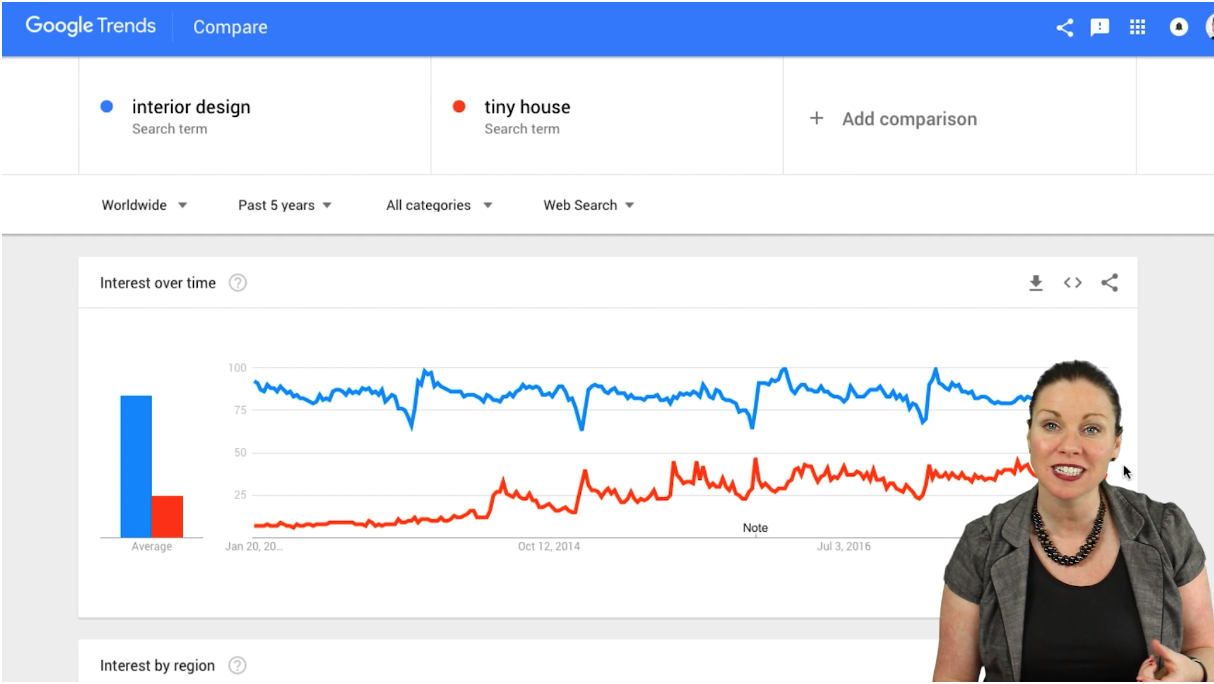This screenshot has height=684, width=1214.
Task: Go to the Google Trends home logo
Action: (90, 27)
